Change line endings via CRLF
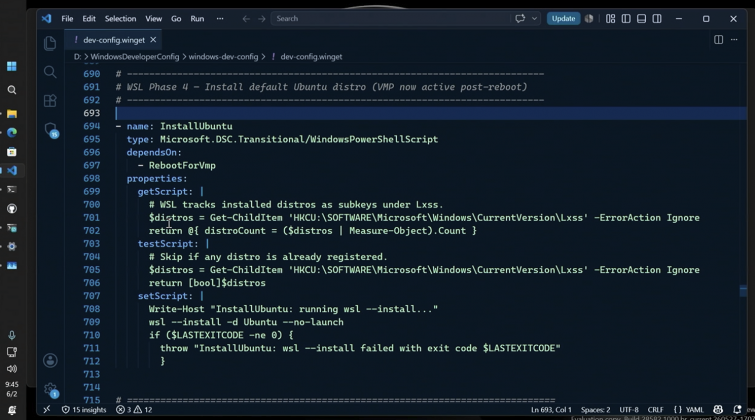 click(x=655, y=409)
